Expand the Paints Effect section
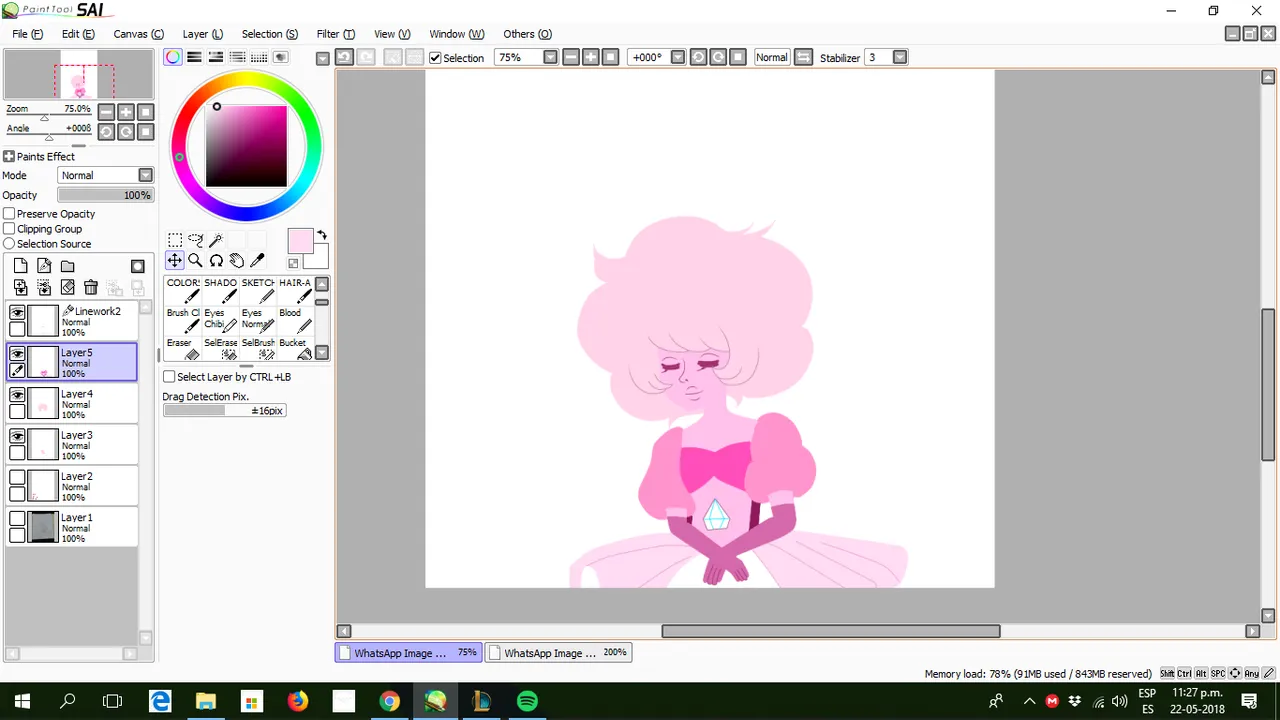The height and width of the screenshot is (720, 1280). click(x=8, y=157)
